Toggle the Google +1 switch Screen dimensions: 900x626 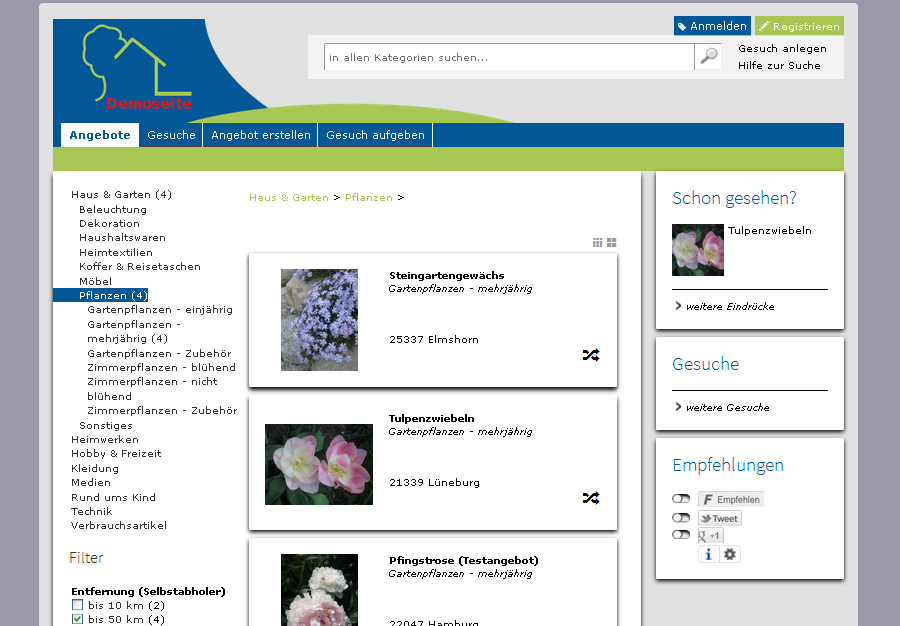point(681,535)
